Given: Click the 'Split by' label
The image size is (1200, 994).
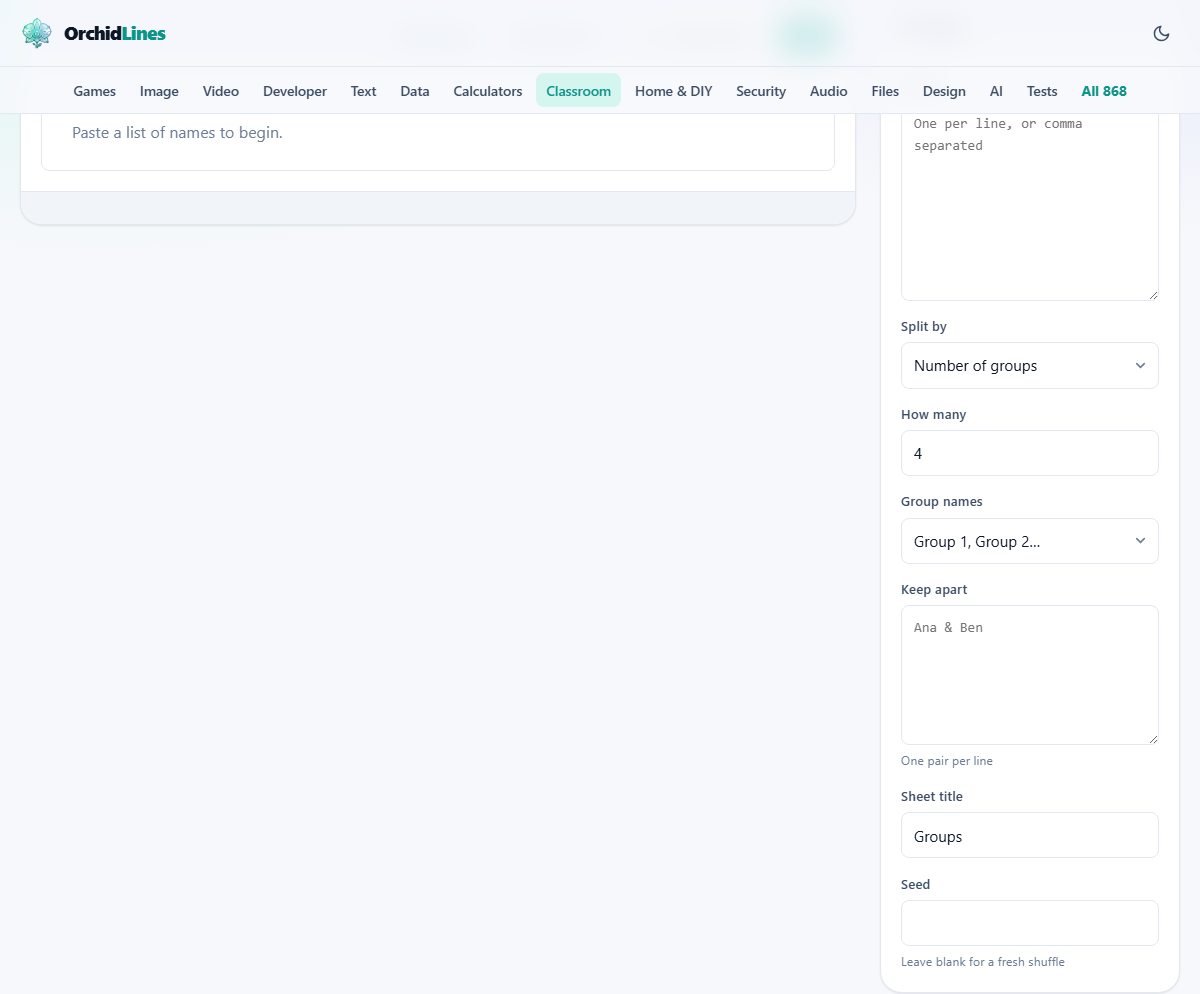Looking at the screenshot, I should [924, 327].
